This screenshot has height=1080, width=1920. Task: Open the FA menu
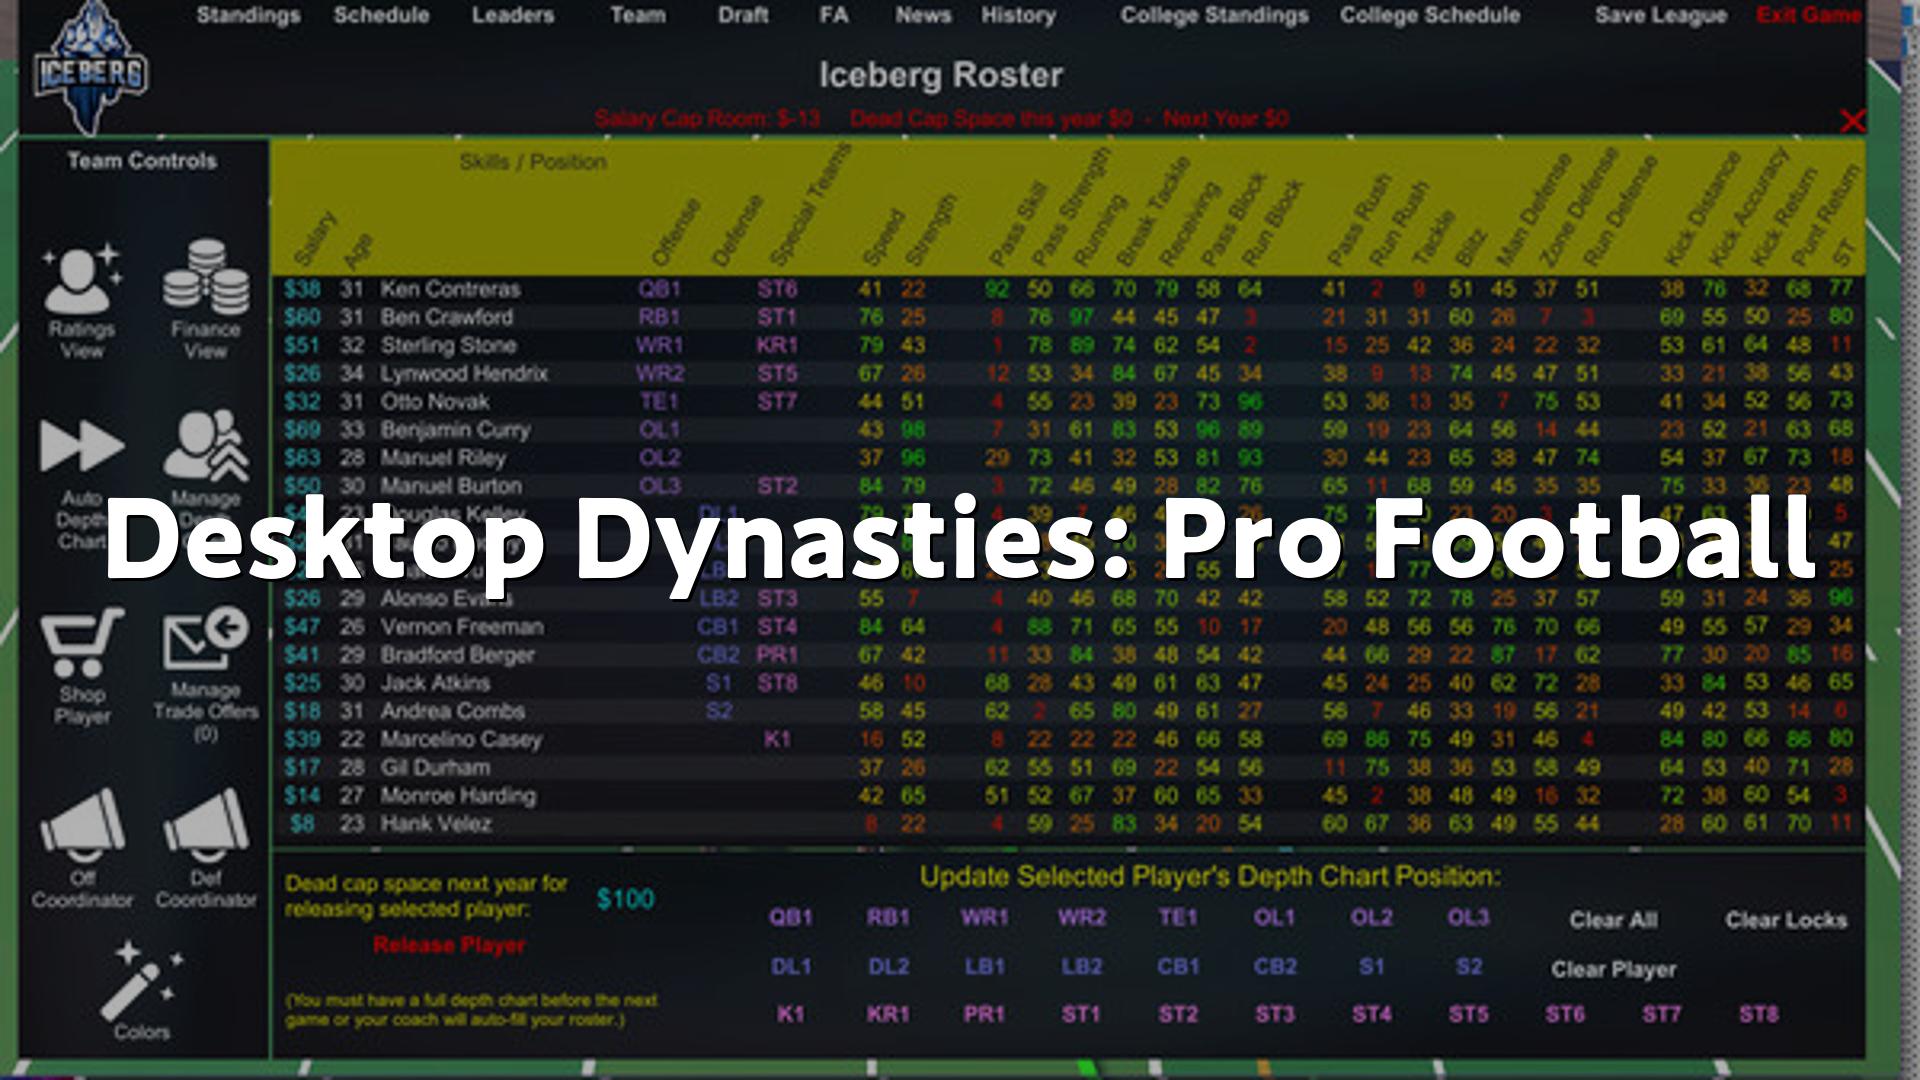click(x=834, y=15)
